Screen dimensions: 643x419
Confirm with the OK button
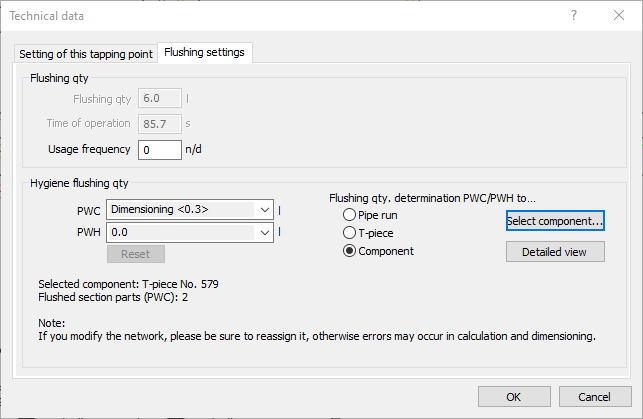514,397
